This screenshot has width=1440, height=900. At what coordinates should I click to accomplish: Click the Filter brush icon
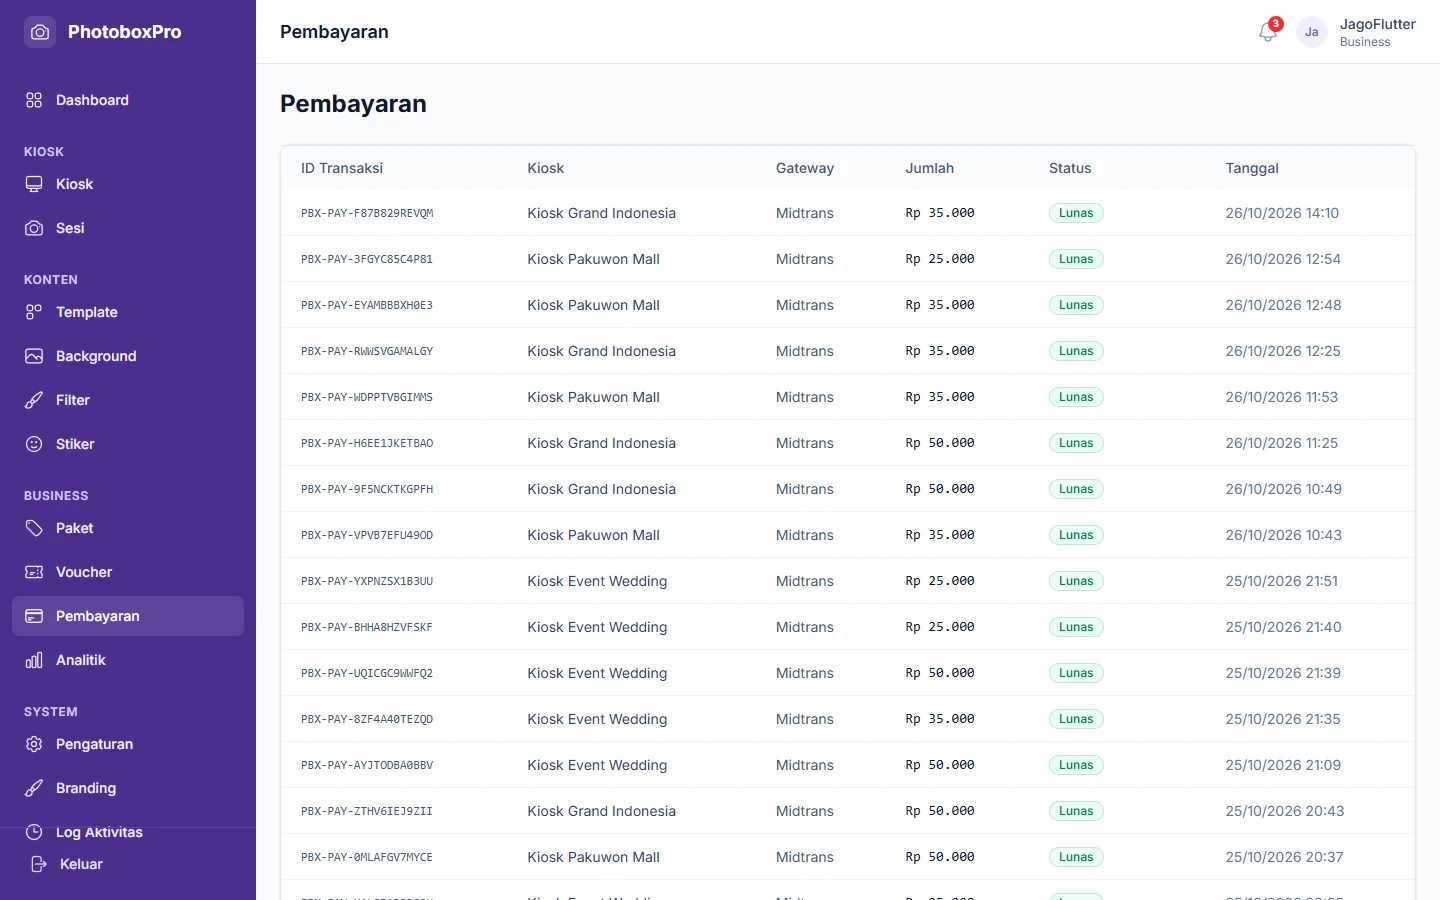[x=34, y=400]
